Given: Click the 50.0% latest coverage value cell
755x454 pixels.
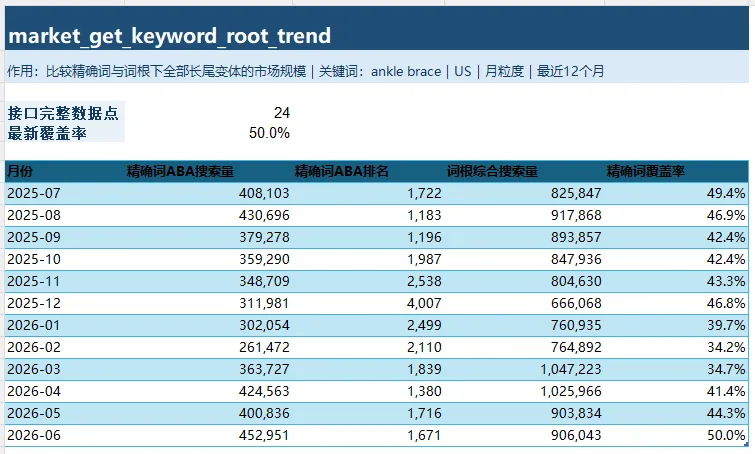Looking at the screenshot, I should (x=208, y=132).
